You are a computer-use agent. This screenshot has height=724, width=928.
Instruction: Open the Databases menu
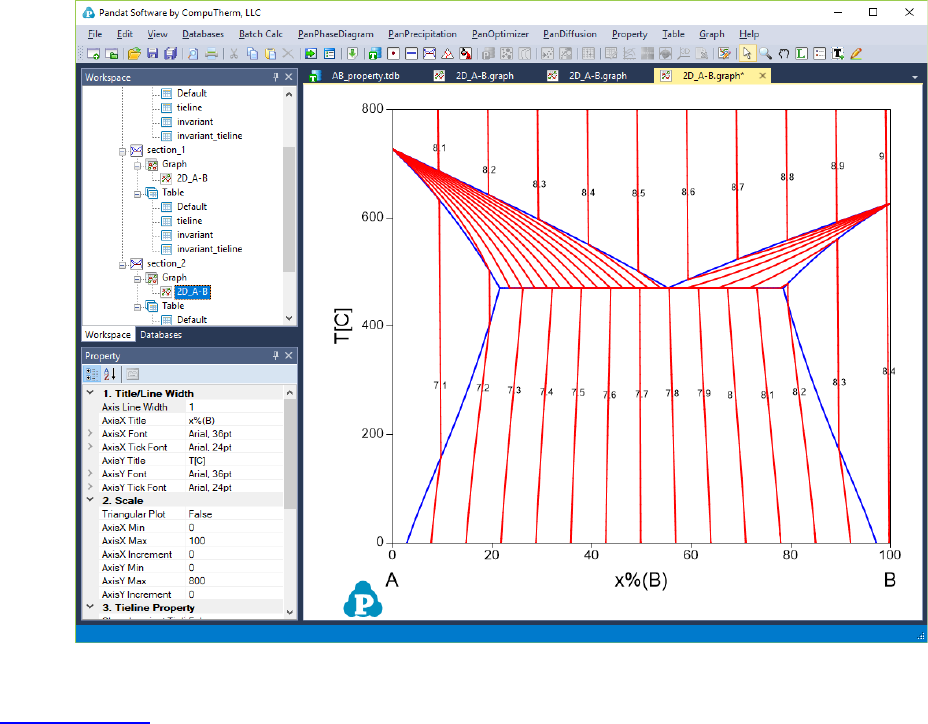coord(203,34)
